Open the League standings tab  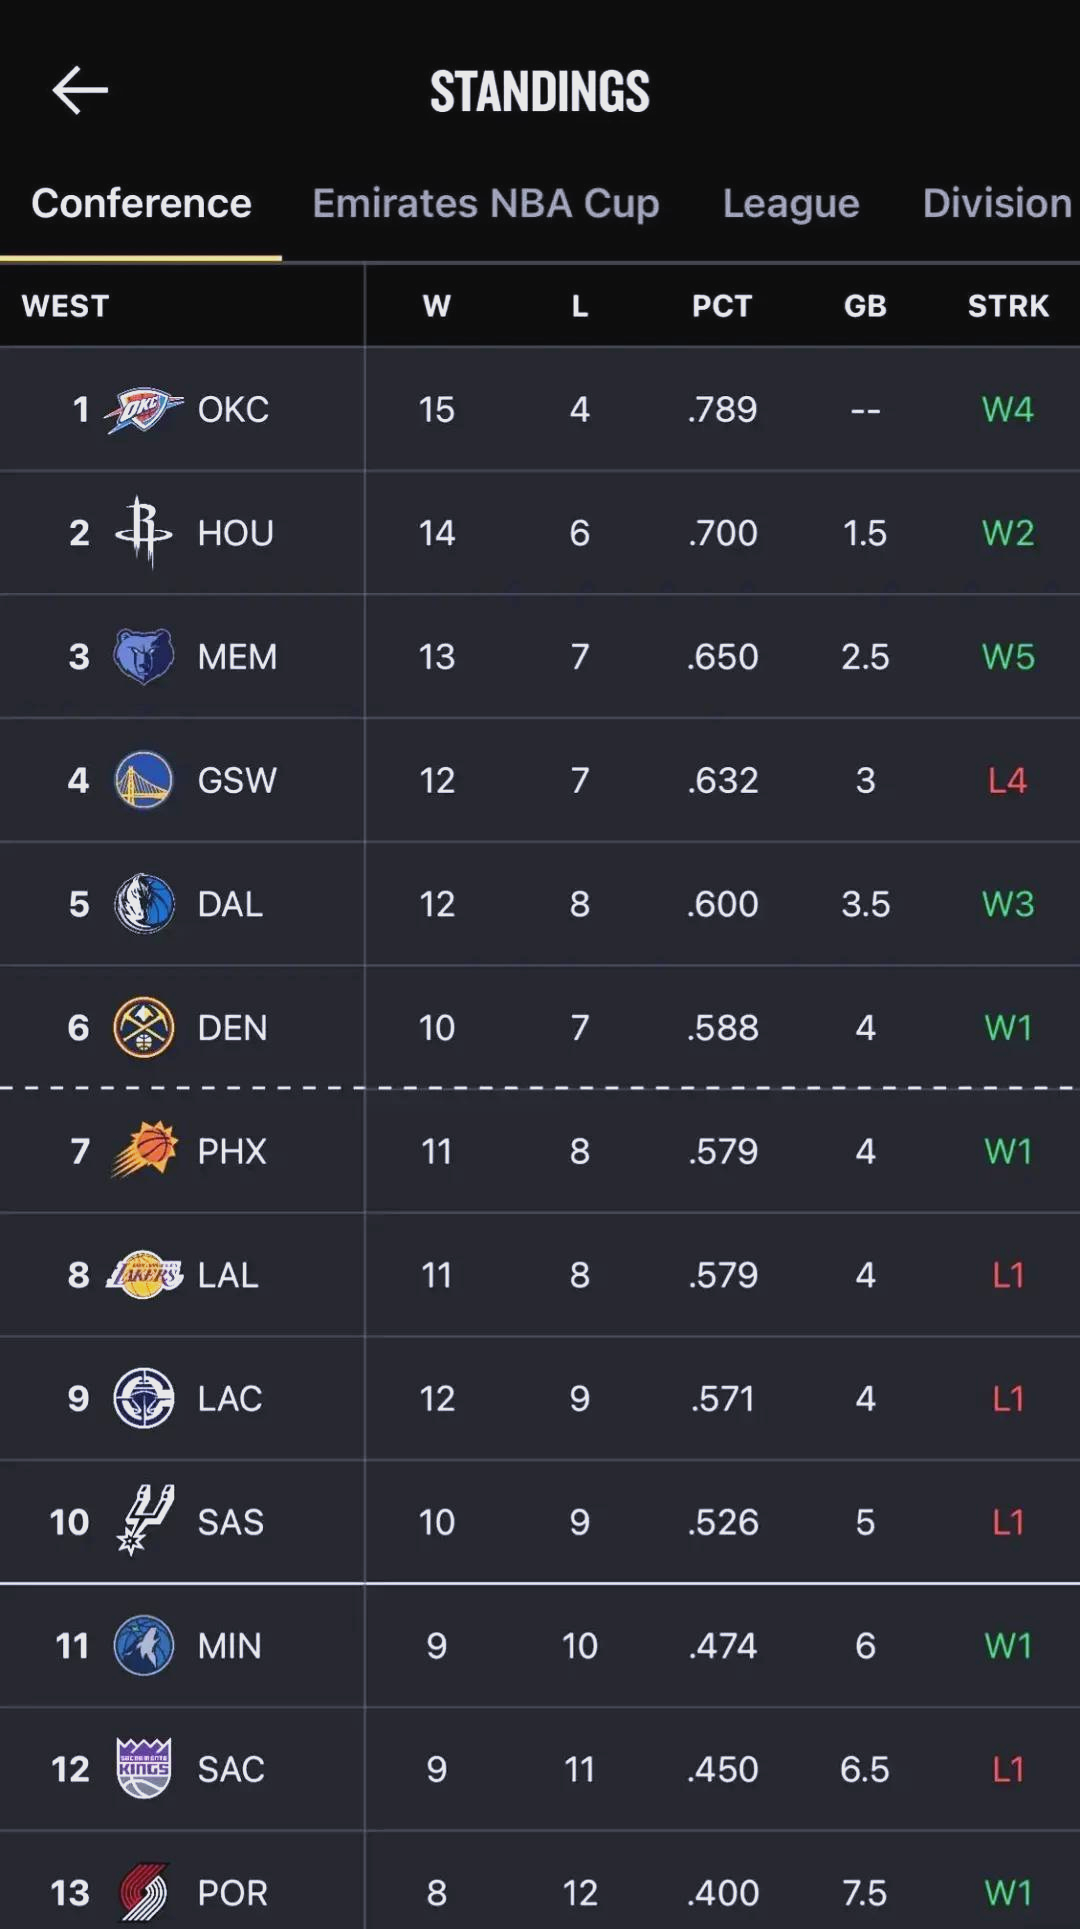[x=791, y=203]
